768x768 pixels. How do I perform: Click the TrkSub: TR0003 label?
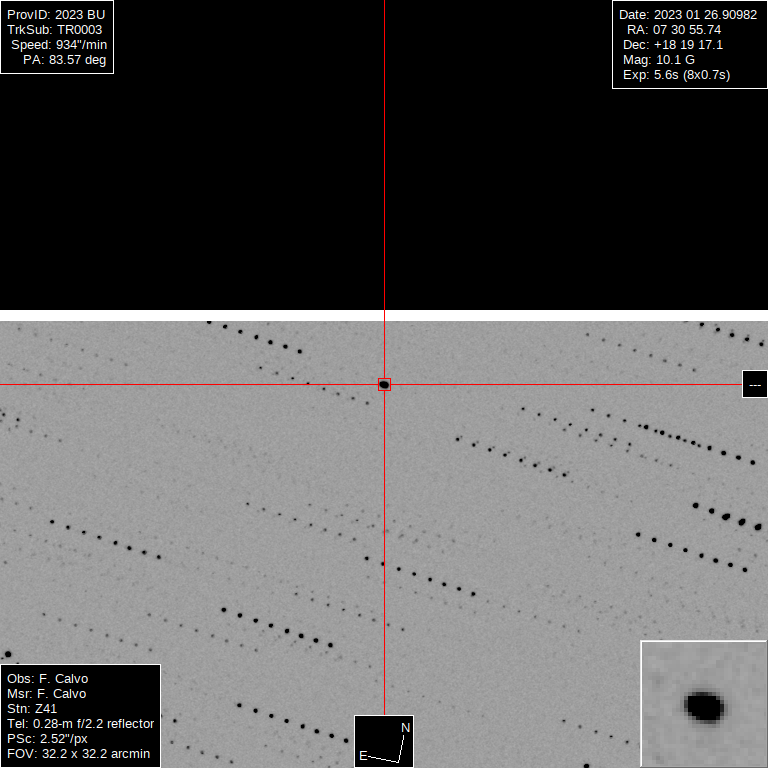point(54,30)
